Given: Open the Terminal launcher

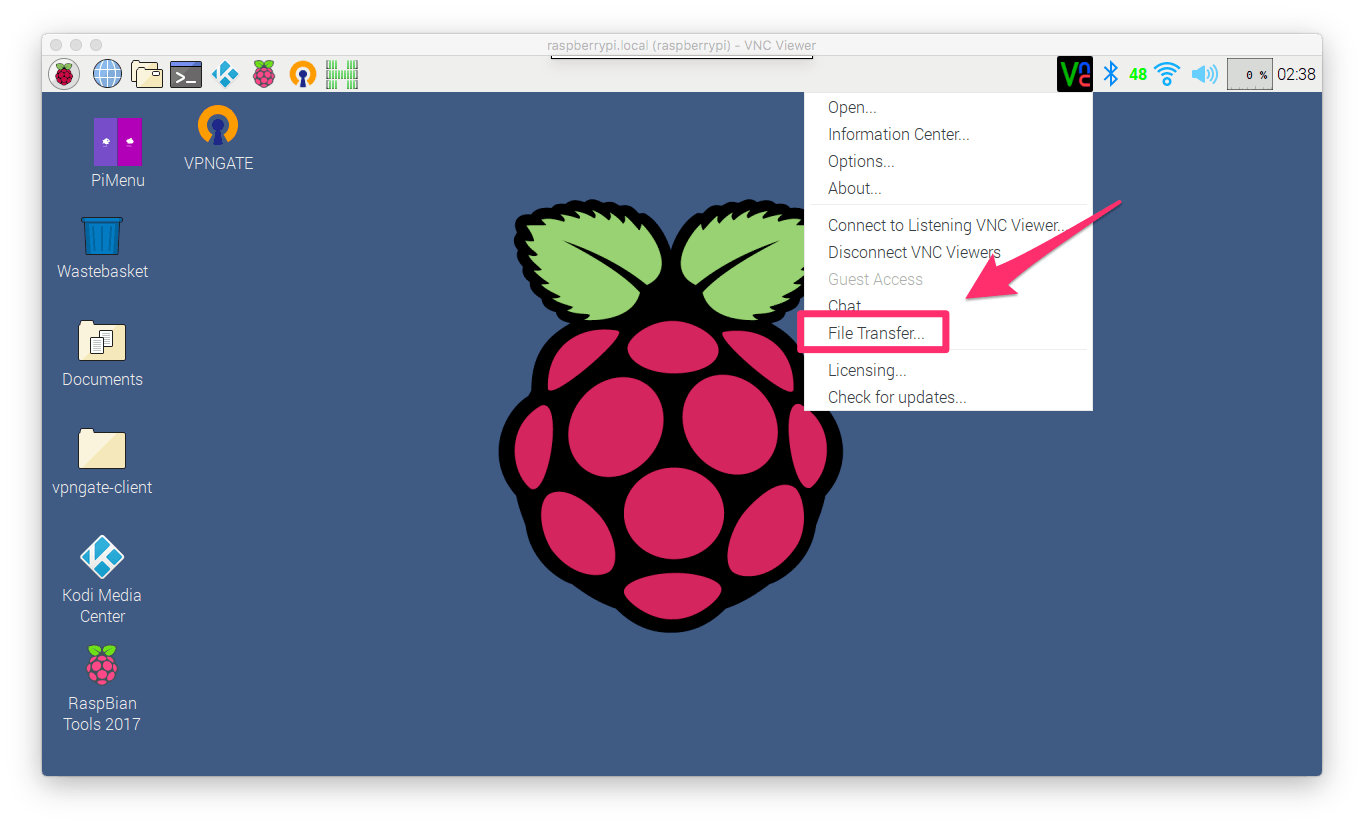Looking at the screenshot, I should pos(186,74).
